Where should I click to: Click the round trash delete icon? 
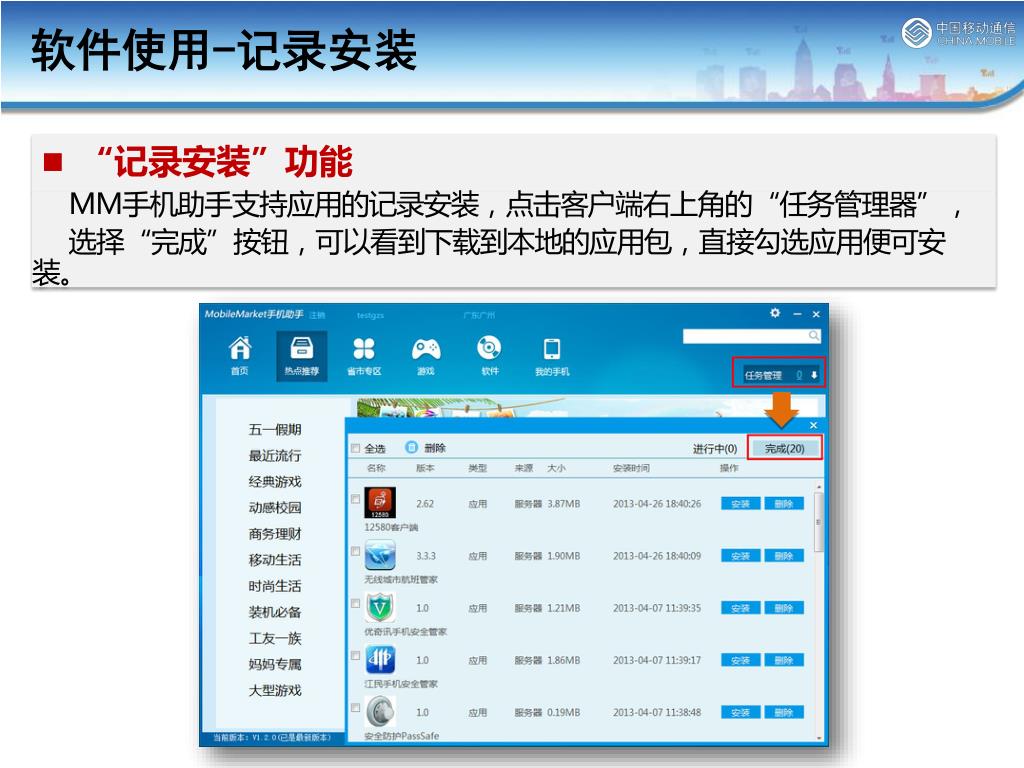411,447
